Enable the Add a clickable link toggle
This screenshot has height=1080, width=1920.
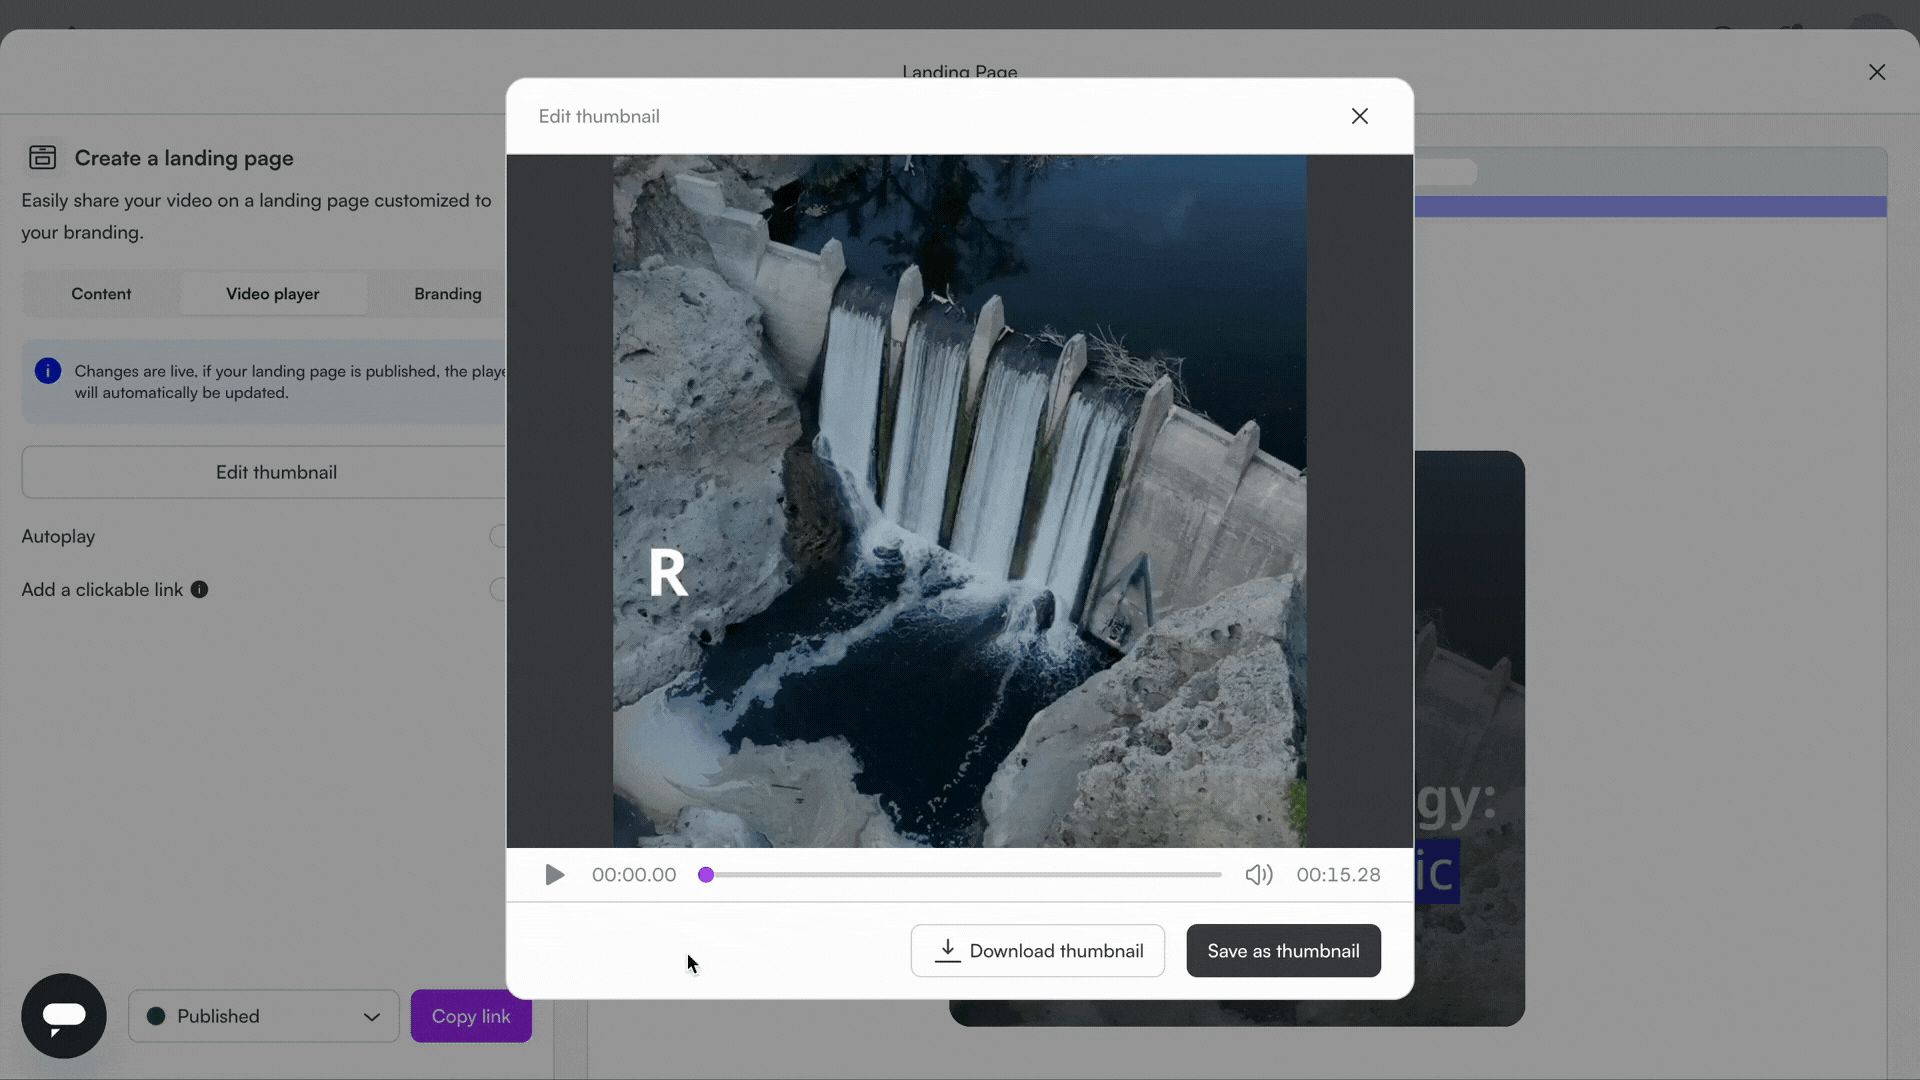[x=498, y=590]
